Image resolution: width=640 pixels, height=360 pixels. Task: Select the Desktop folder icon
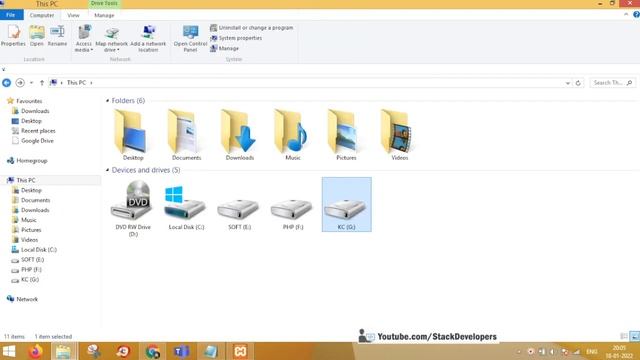[133, 135]
